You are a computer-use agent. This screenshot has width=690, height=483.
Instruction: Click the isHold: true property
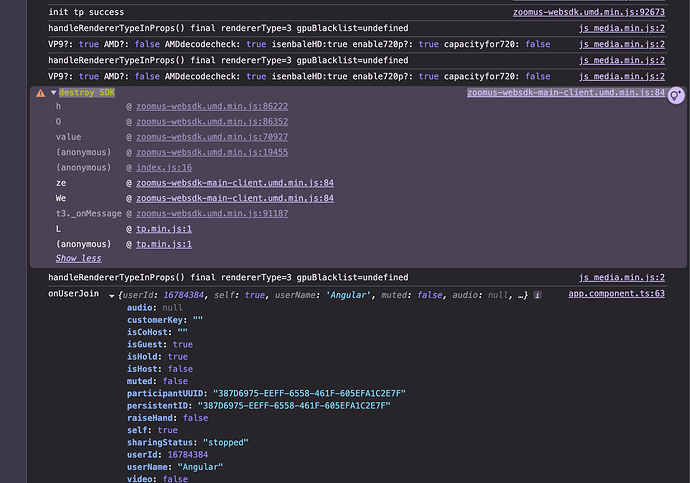point(157,357)
